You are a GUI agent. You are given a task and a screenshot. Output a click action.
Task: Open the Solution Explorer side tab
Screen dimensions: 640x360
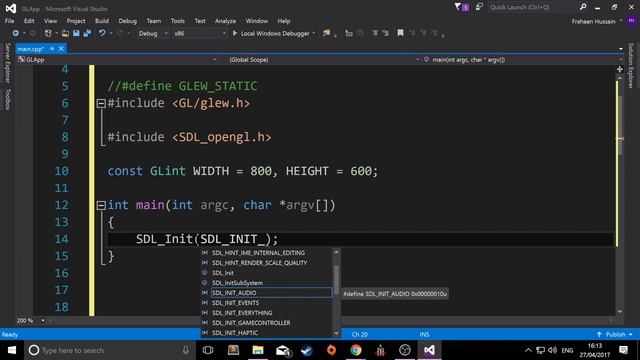[x=631, y=65]
